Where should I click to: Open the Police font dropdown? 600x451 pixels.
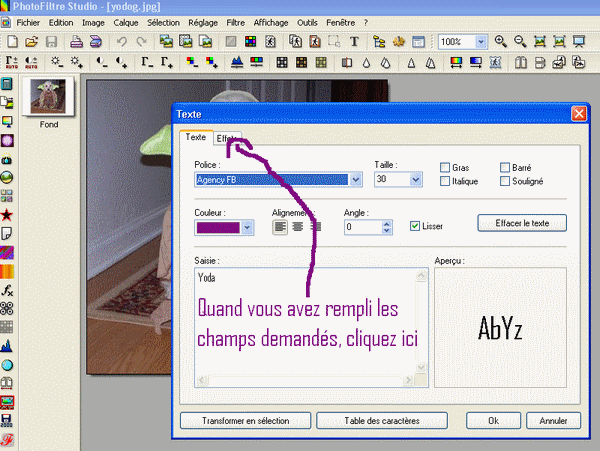(x=356, y=179)
